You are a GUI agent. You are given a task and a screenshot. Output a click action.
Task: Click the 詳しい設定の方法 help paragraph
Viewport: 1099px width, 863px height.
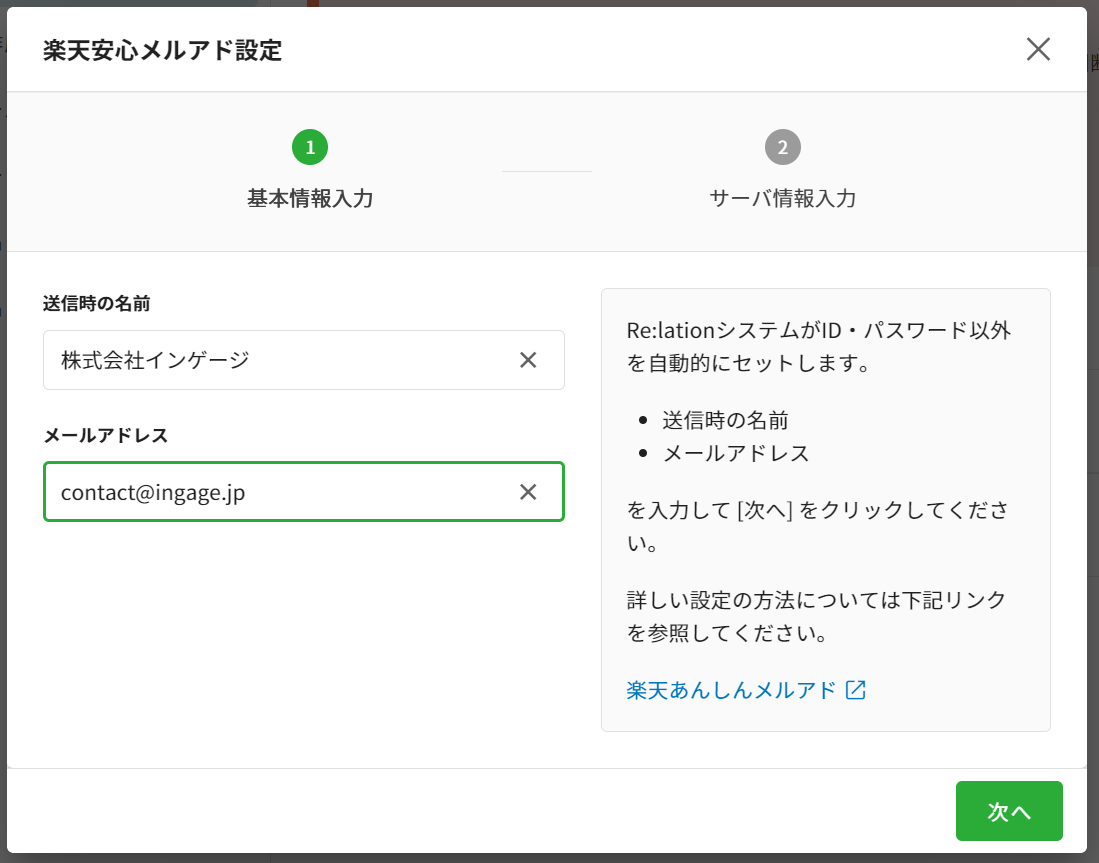816,617
